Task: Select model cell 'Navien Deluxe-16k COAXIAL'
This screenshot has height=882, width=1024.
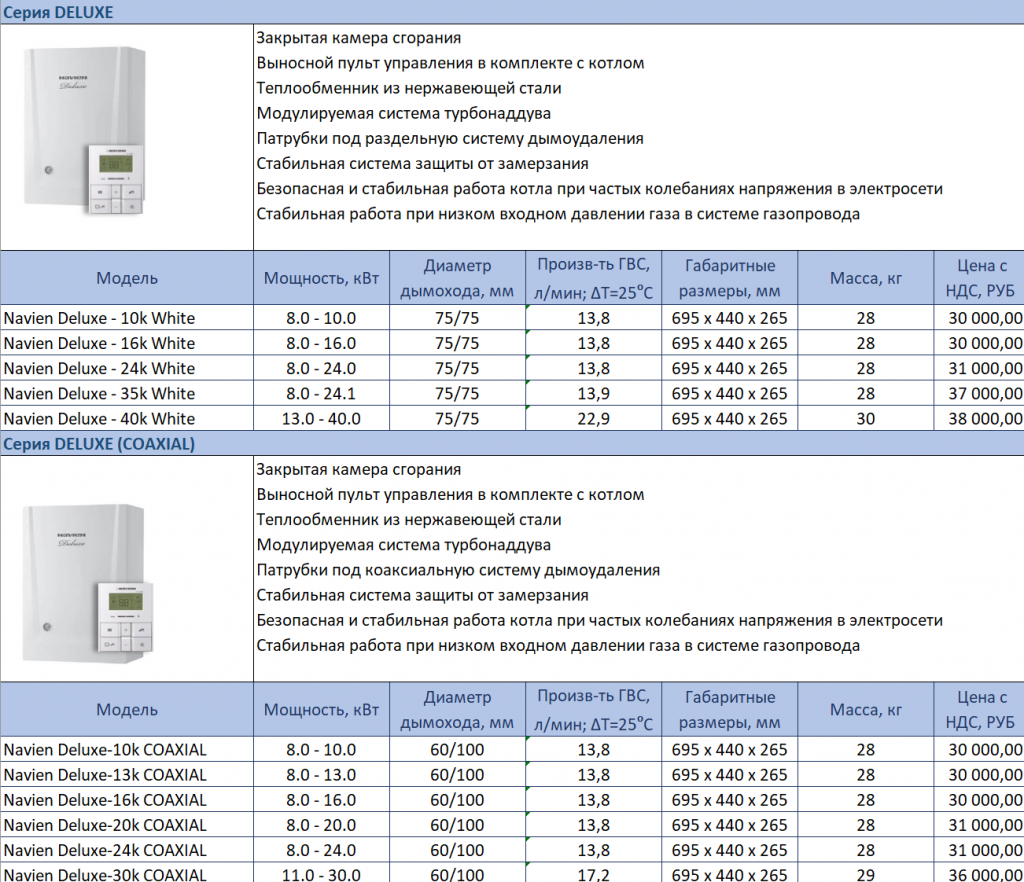Action: pos(127,800)
